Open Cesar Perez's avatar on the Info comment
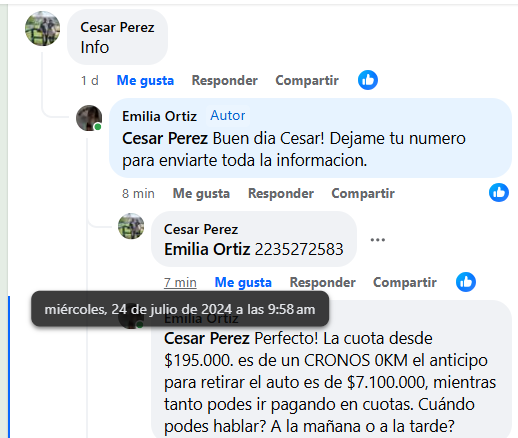Viewport: 518px width, 438px height. click(42, 28)
